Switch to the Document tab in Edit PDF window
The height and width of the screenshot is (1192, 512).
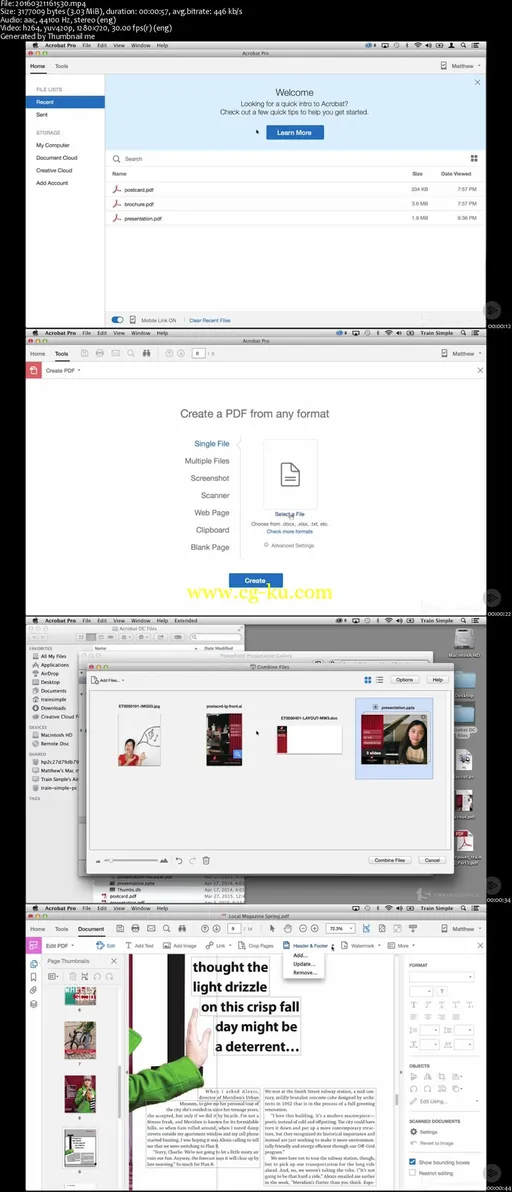coord(91,929)
